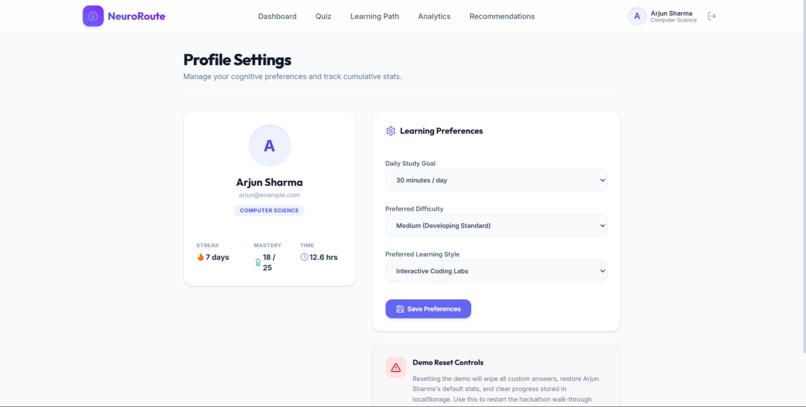Click the header name Arjun Sharma
Viewport: 806px width, 407px height.
[671, 13]
